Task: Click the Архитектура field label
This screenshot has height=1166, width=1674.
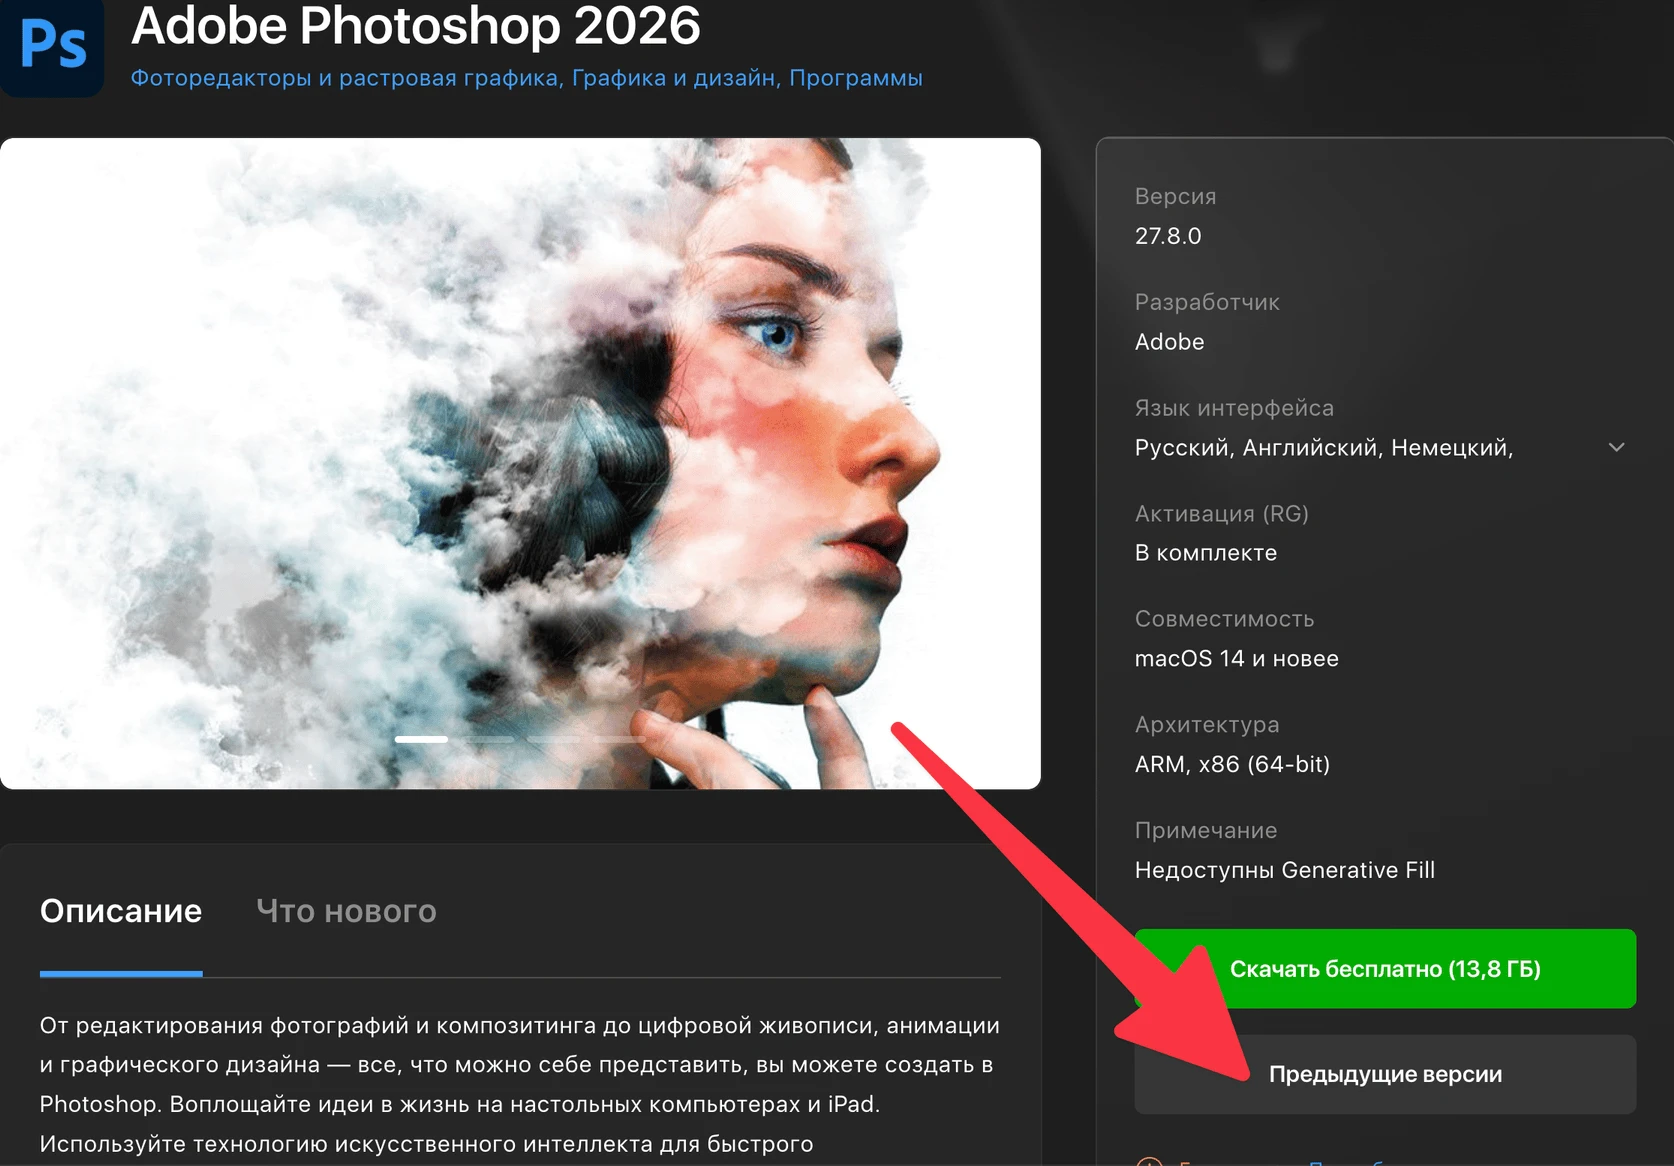Action: coord(1207,725)
